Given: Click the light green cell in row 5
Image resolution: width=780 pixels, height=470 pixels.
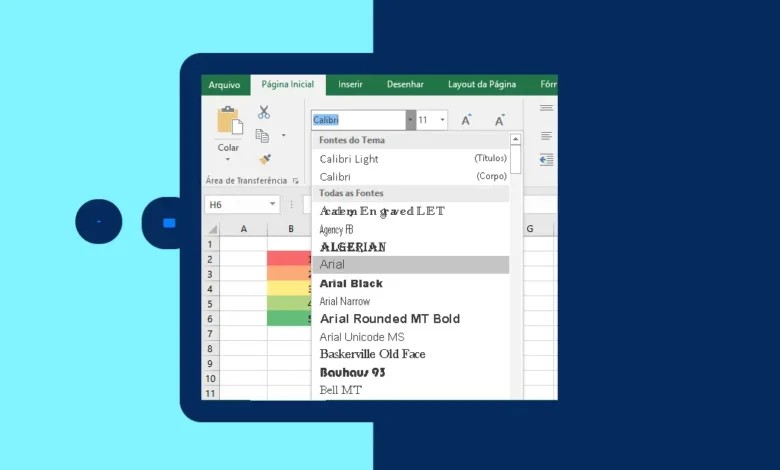Looking at the screenshot, I should tap(290, 303).
